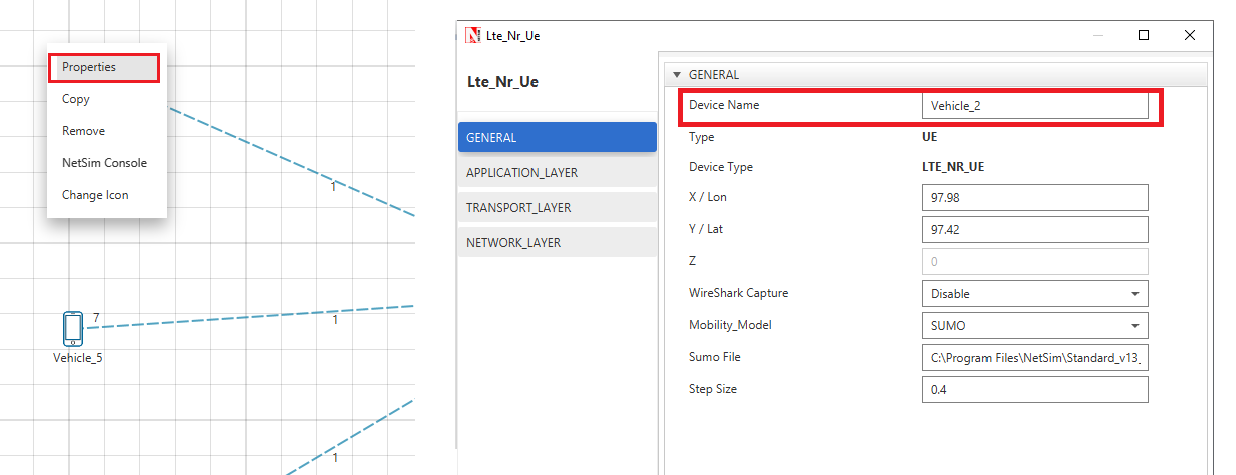Click the X / Lon input field

tap(1035, 198)
